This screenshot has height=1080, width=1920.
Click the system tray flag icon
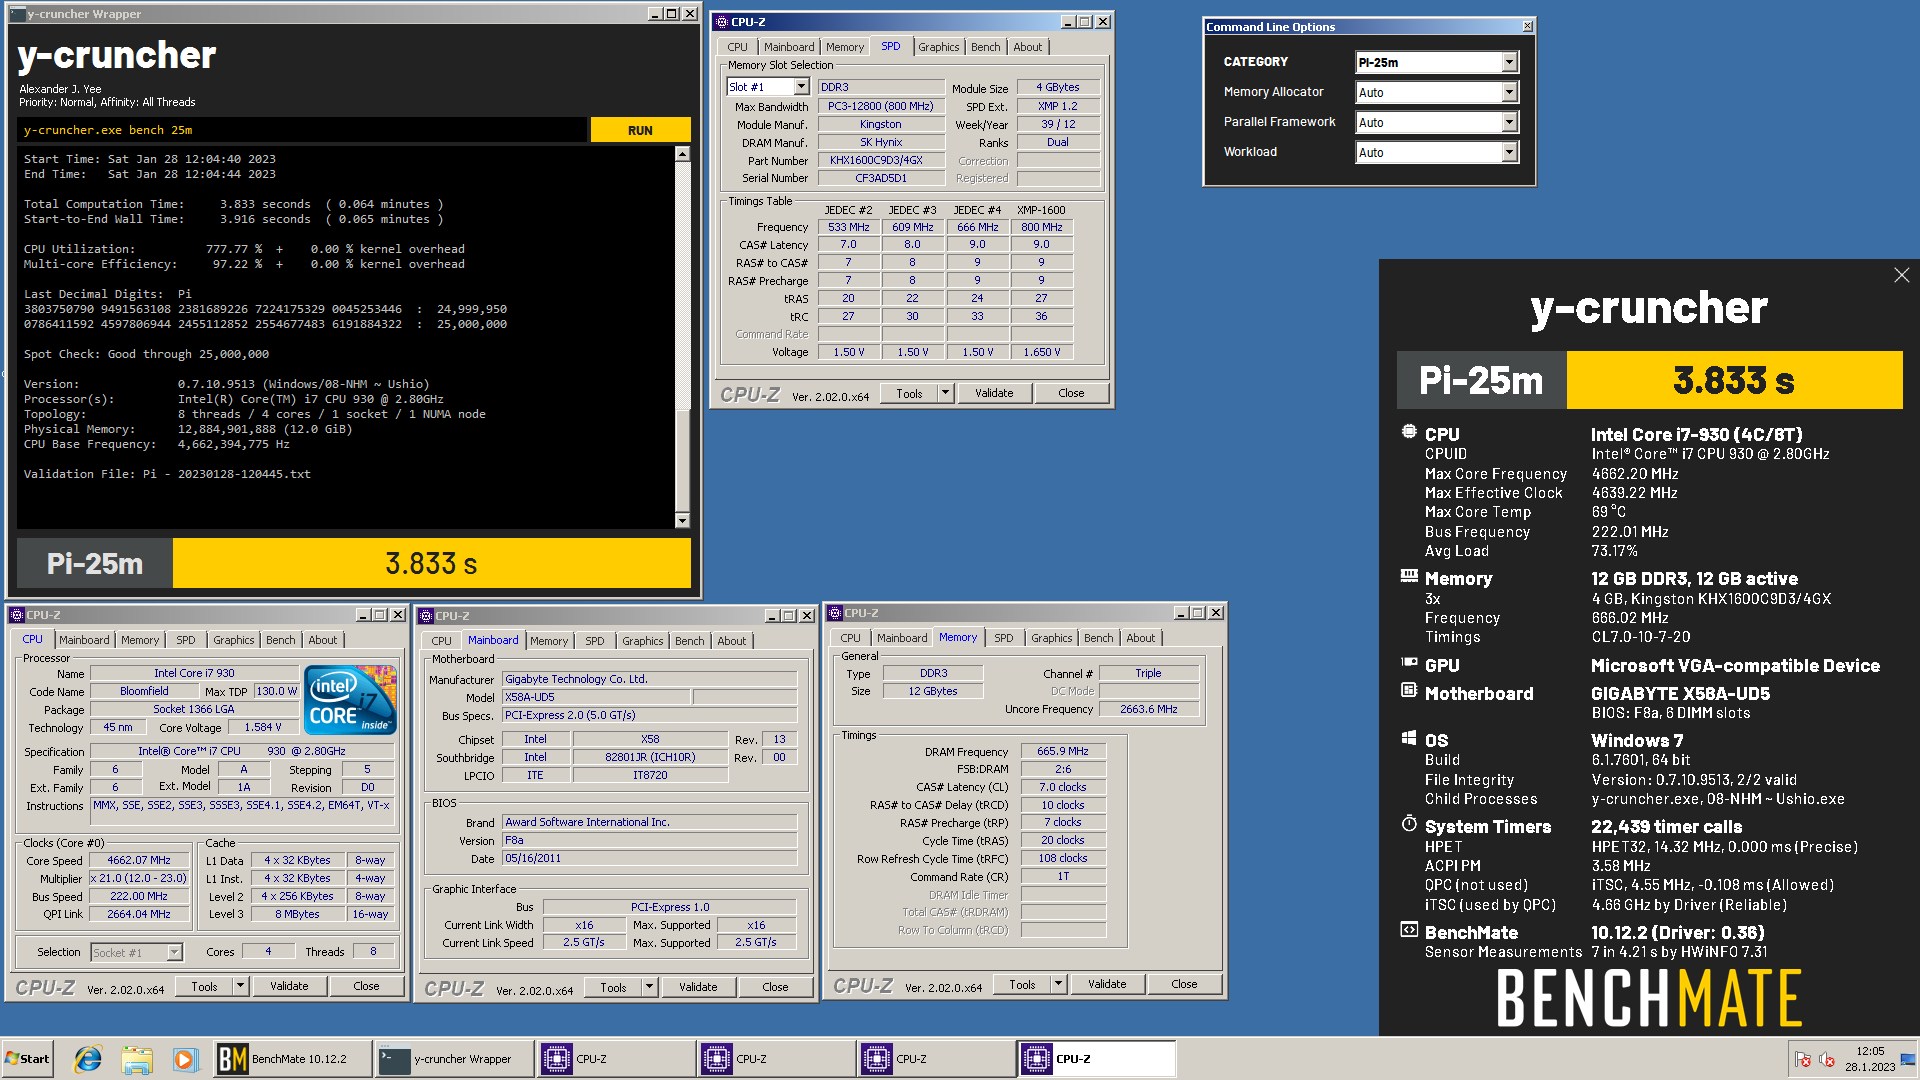tap(1803, 1060)
